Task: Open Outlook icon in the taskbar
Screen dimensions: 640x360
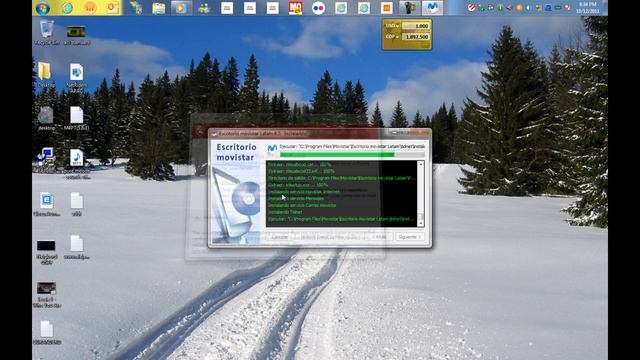Action: [x=113, y=8]
